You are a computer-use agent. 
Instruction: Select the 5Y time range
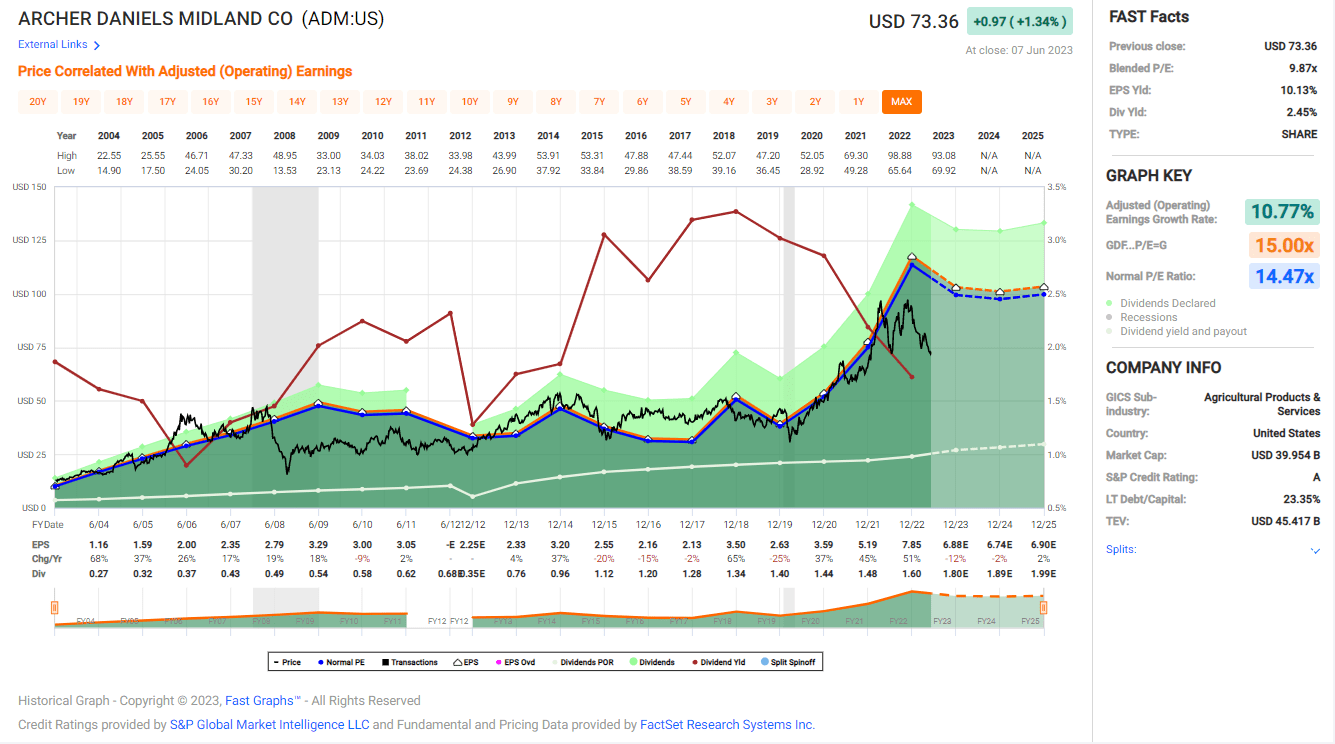tap(685, 102)
